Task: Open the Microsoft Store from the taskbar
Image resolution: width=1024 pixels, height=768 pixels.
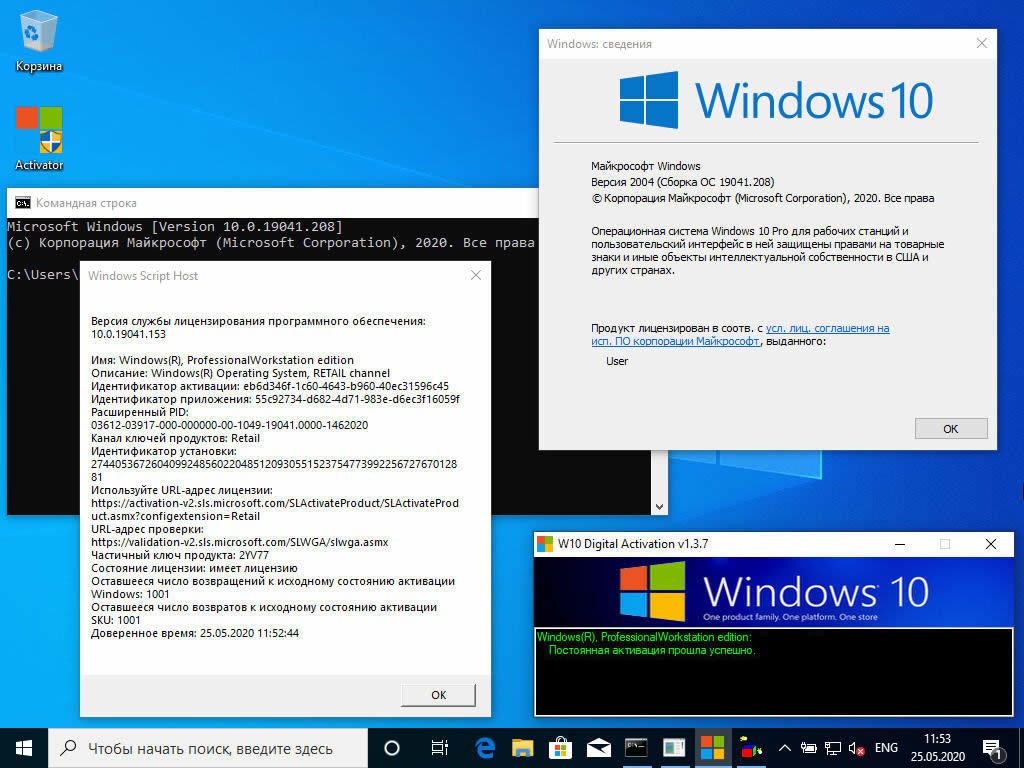Action: tap(561, 747)
